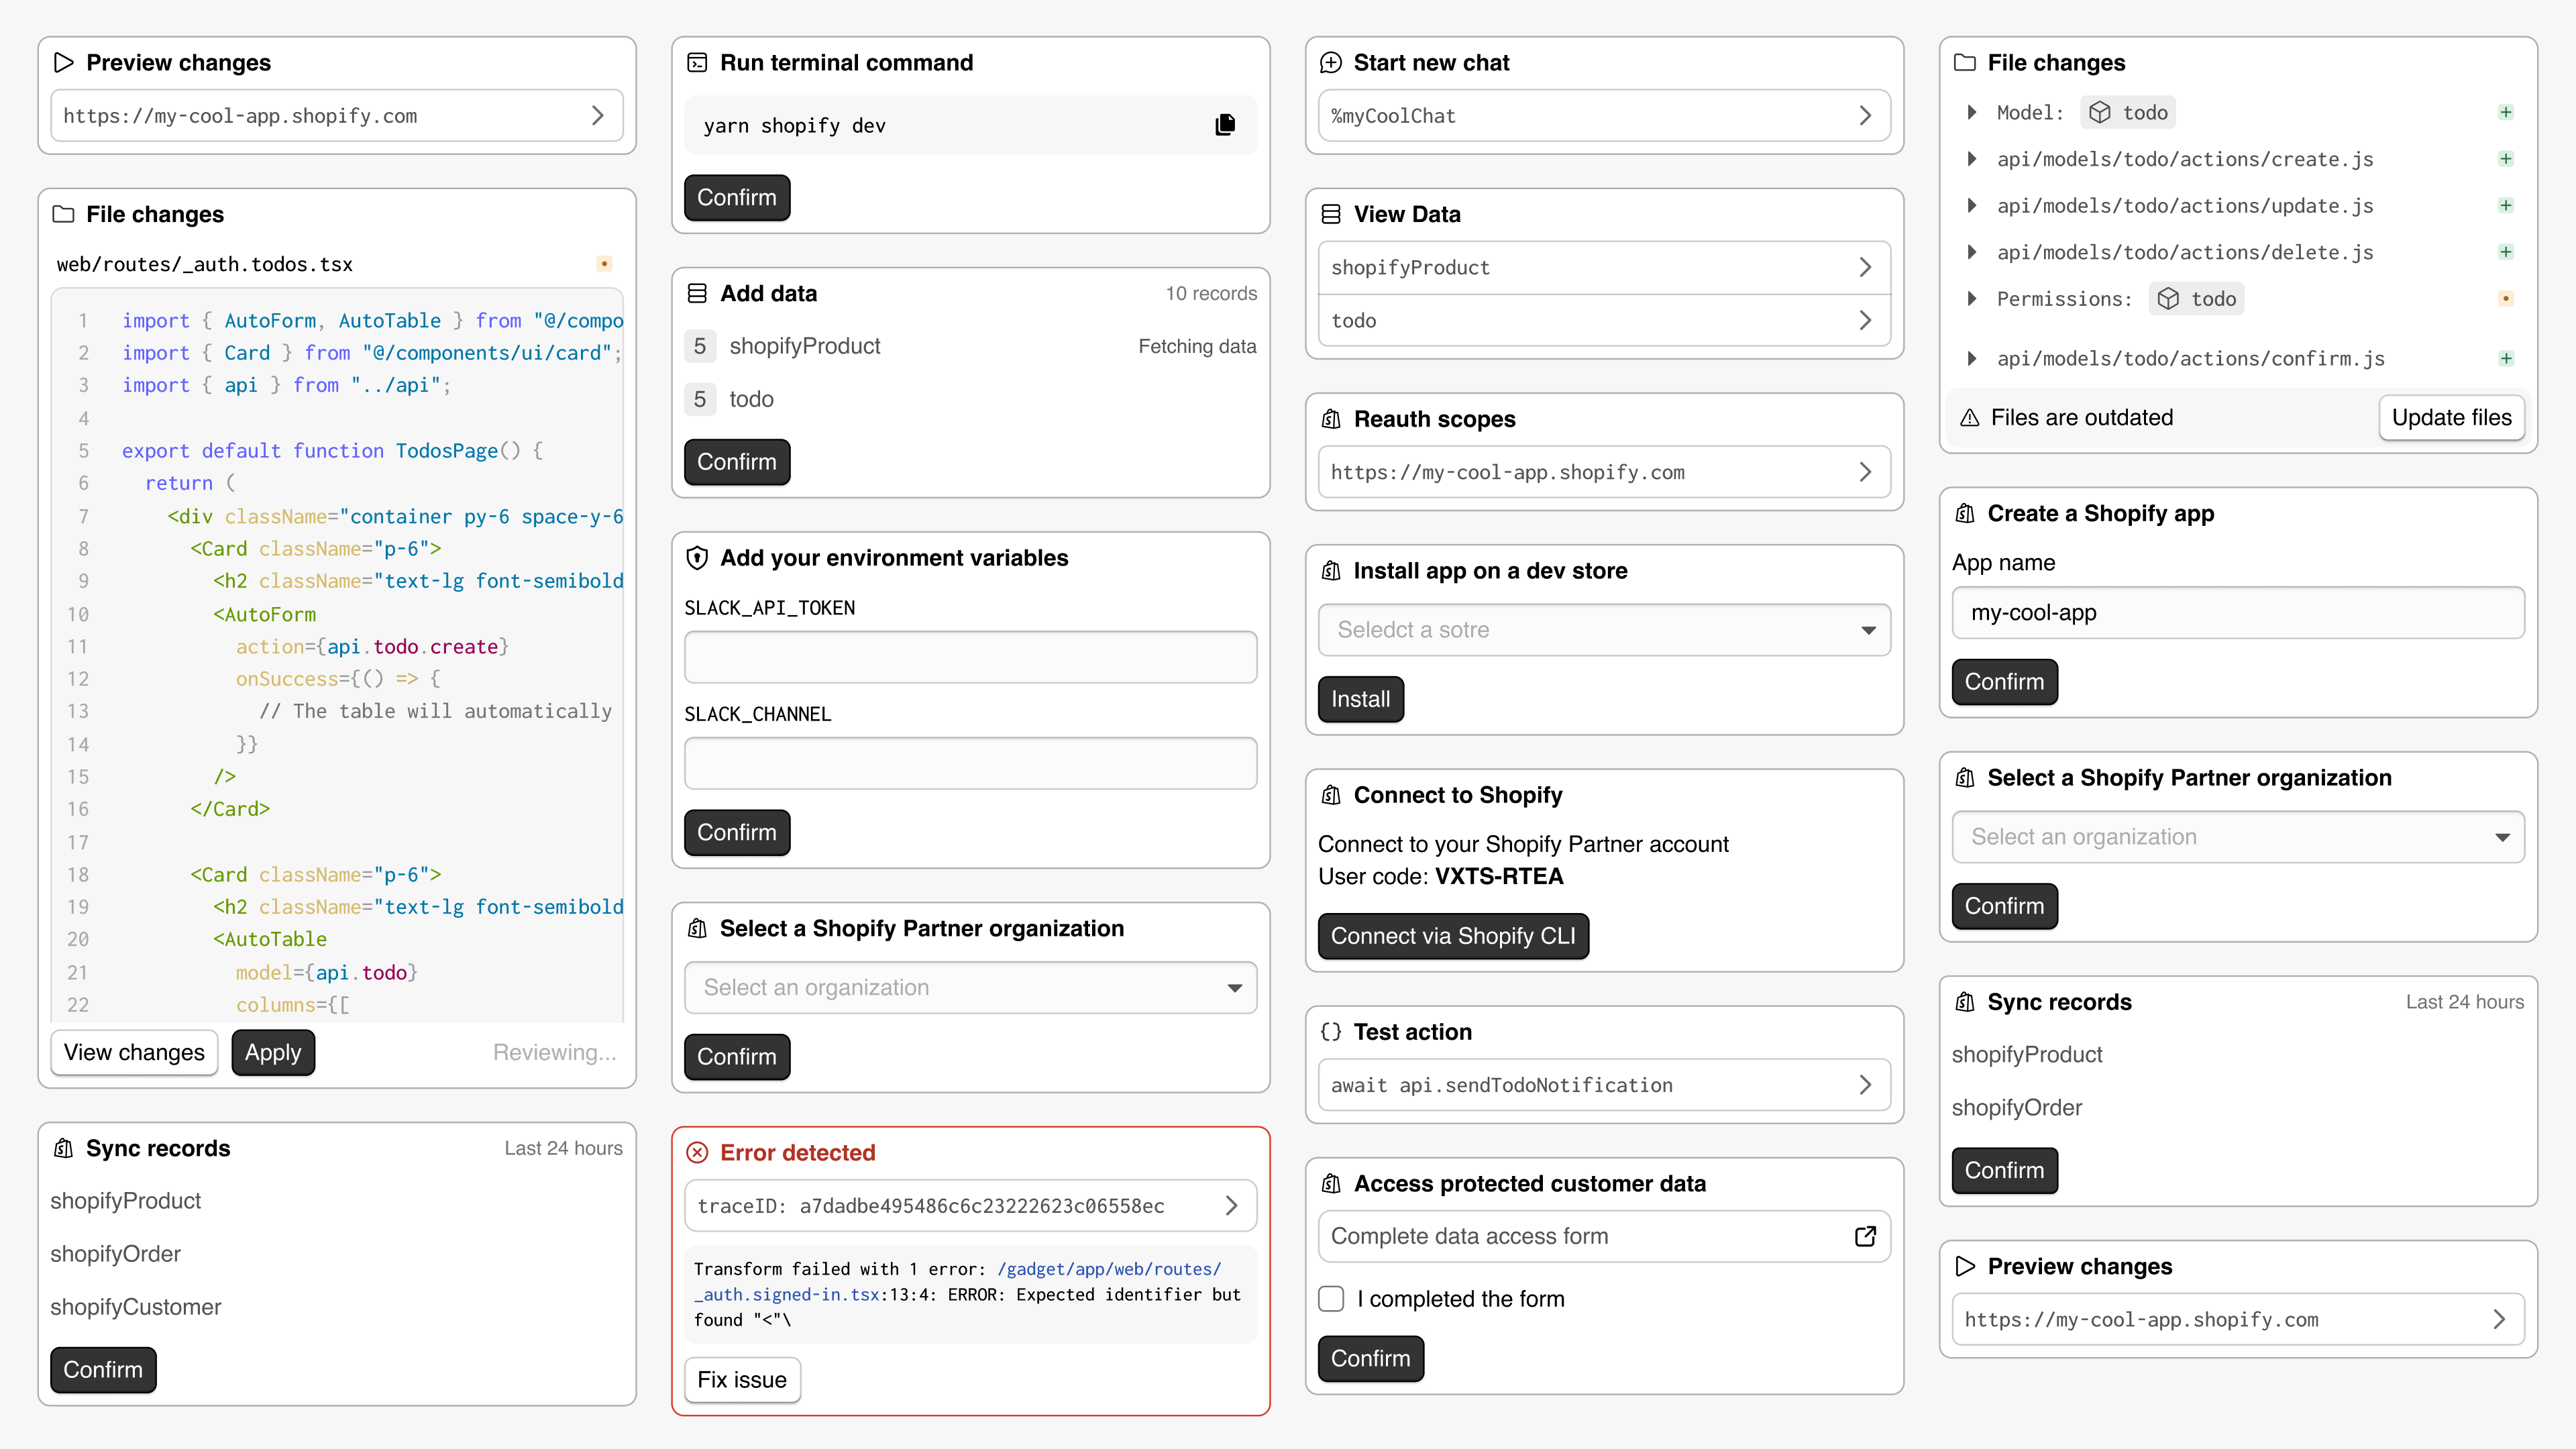Expand api/models/todo/actions/update.js row
The height and width of the screenshot is (1449, 2576).
tap(1971, 206)
